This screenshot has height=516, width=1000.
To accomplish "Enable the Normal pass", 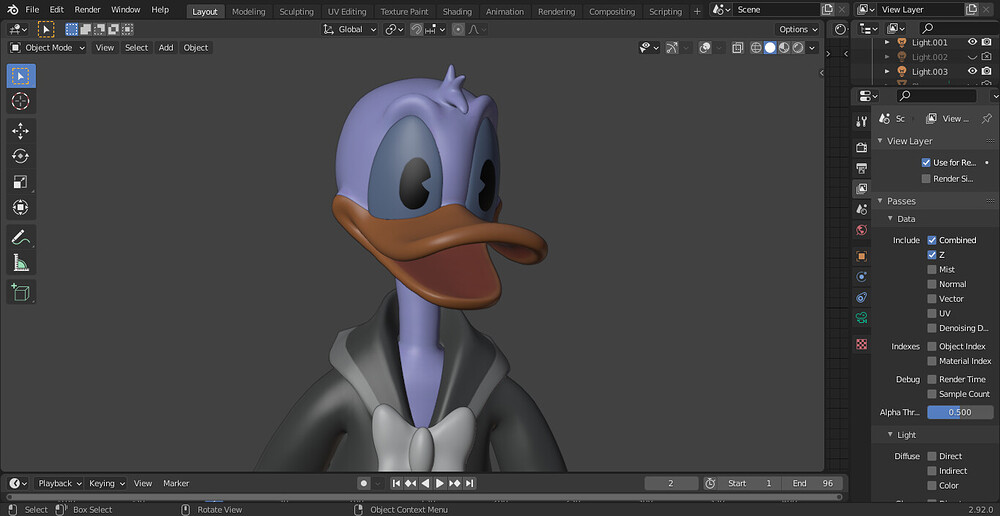I will coord(932,284).
